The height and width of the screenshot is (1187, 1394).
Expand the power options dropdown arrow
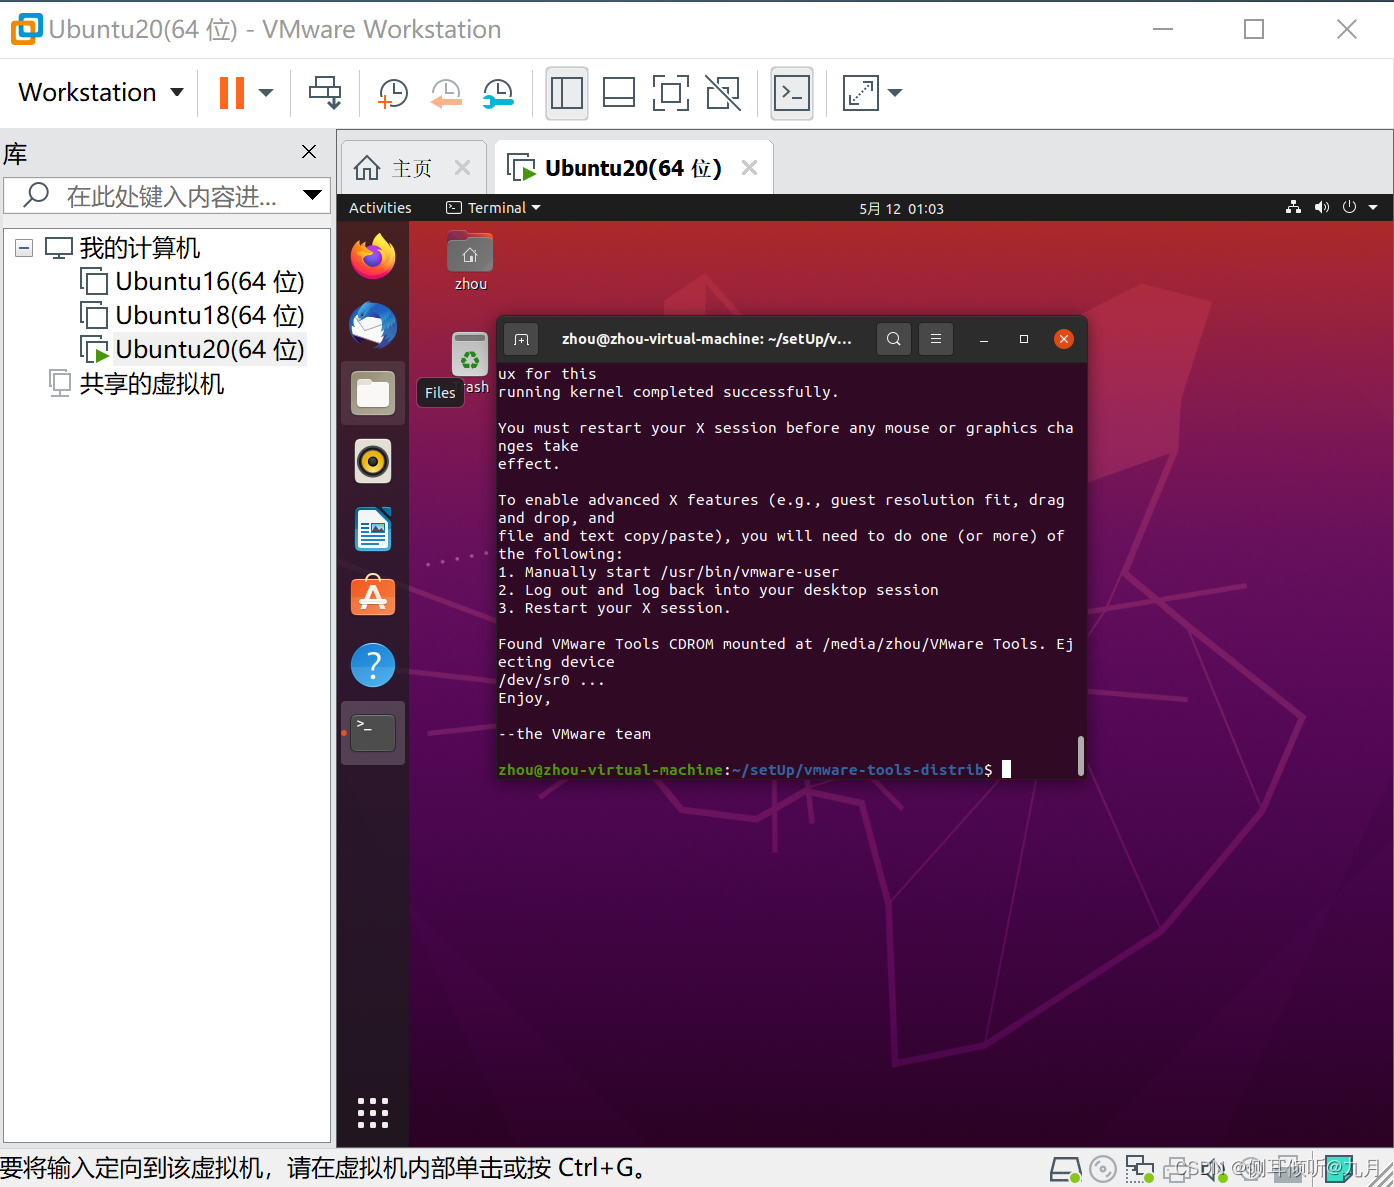(x=266, y=93)
